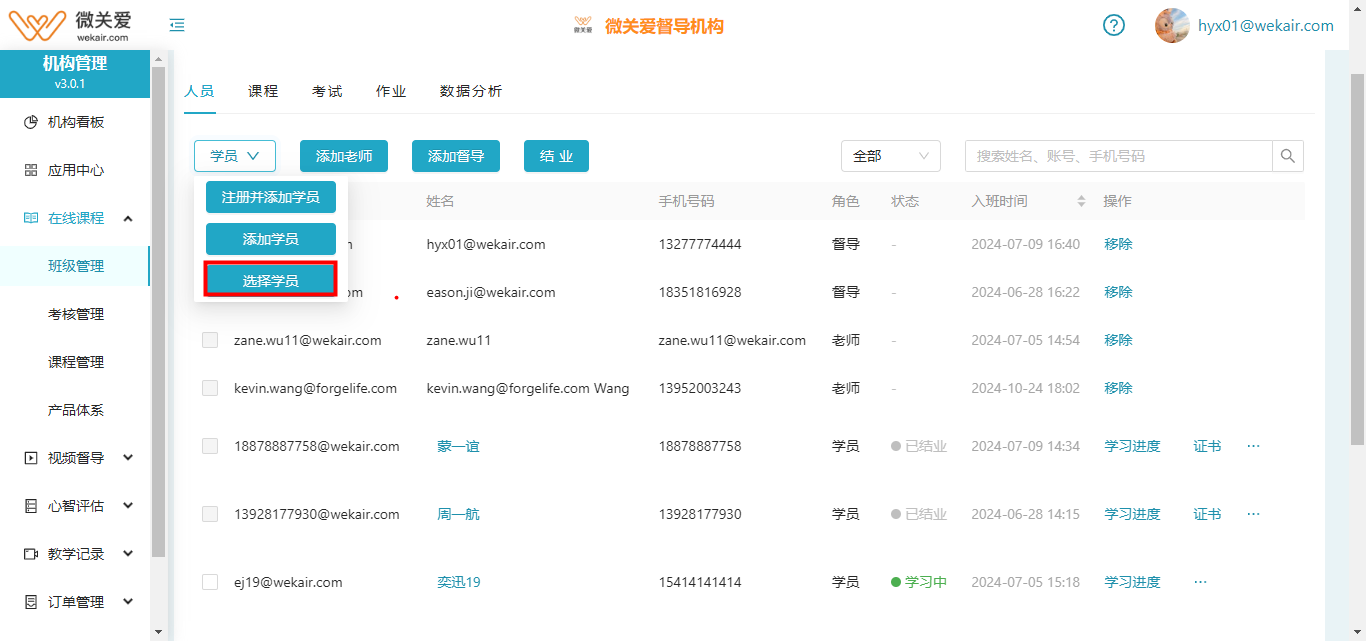Open student profile 奕迅19
This screenshot has height=641, width=1366.
coord(459,582)
